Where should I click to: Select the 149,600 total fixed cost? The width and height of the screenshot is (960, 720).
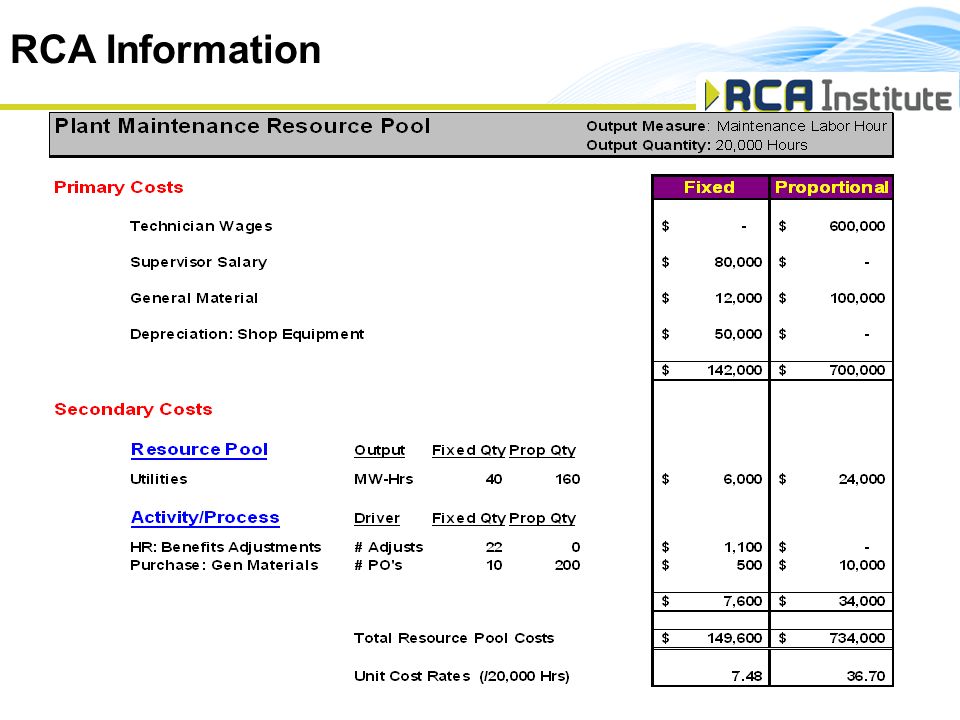tap(735, 638)
